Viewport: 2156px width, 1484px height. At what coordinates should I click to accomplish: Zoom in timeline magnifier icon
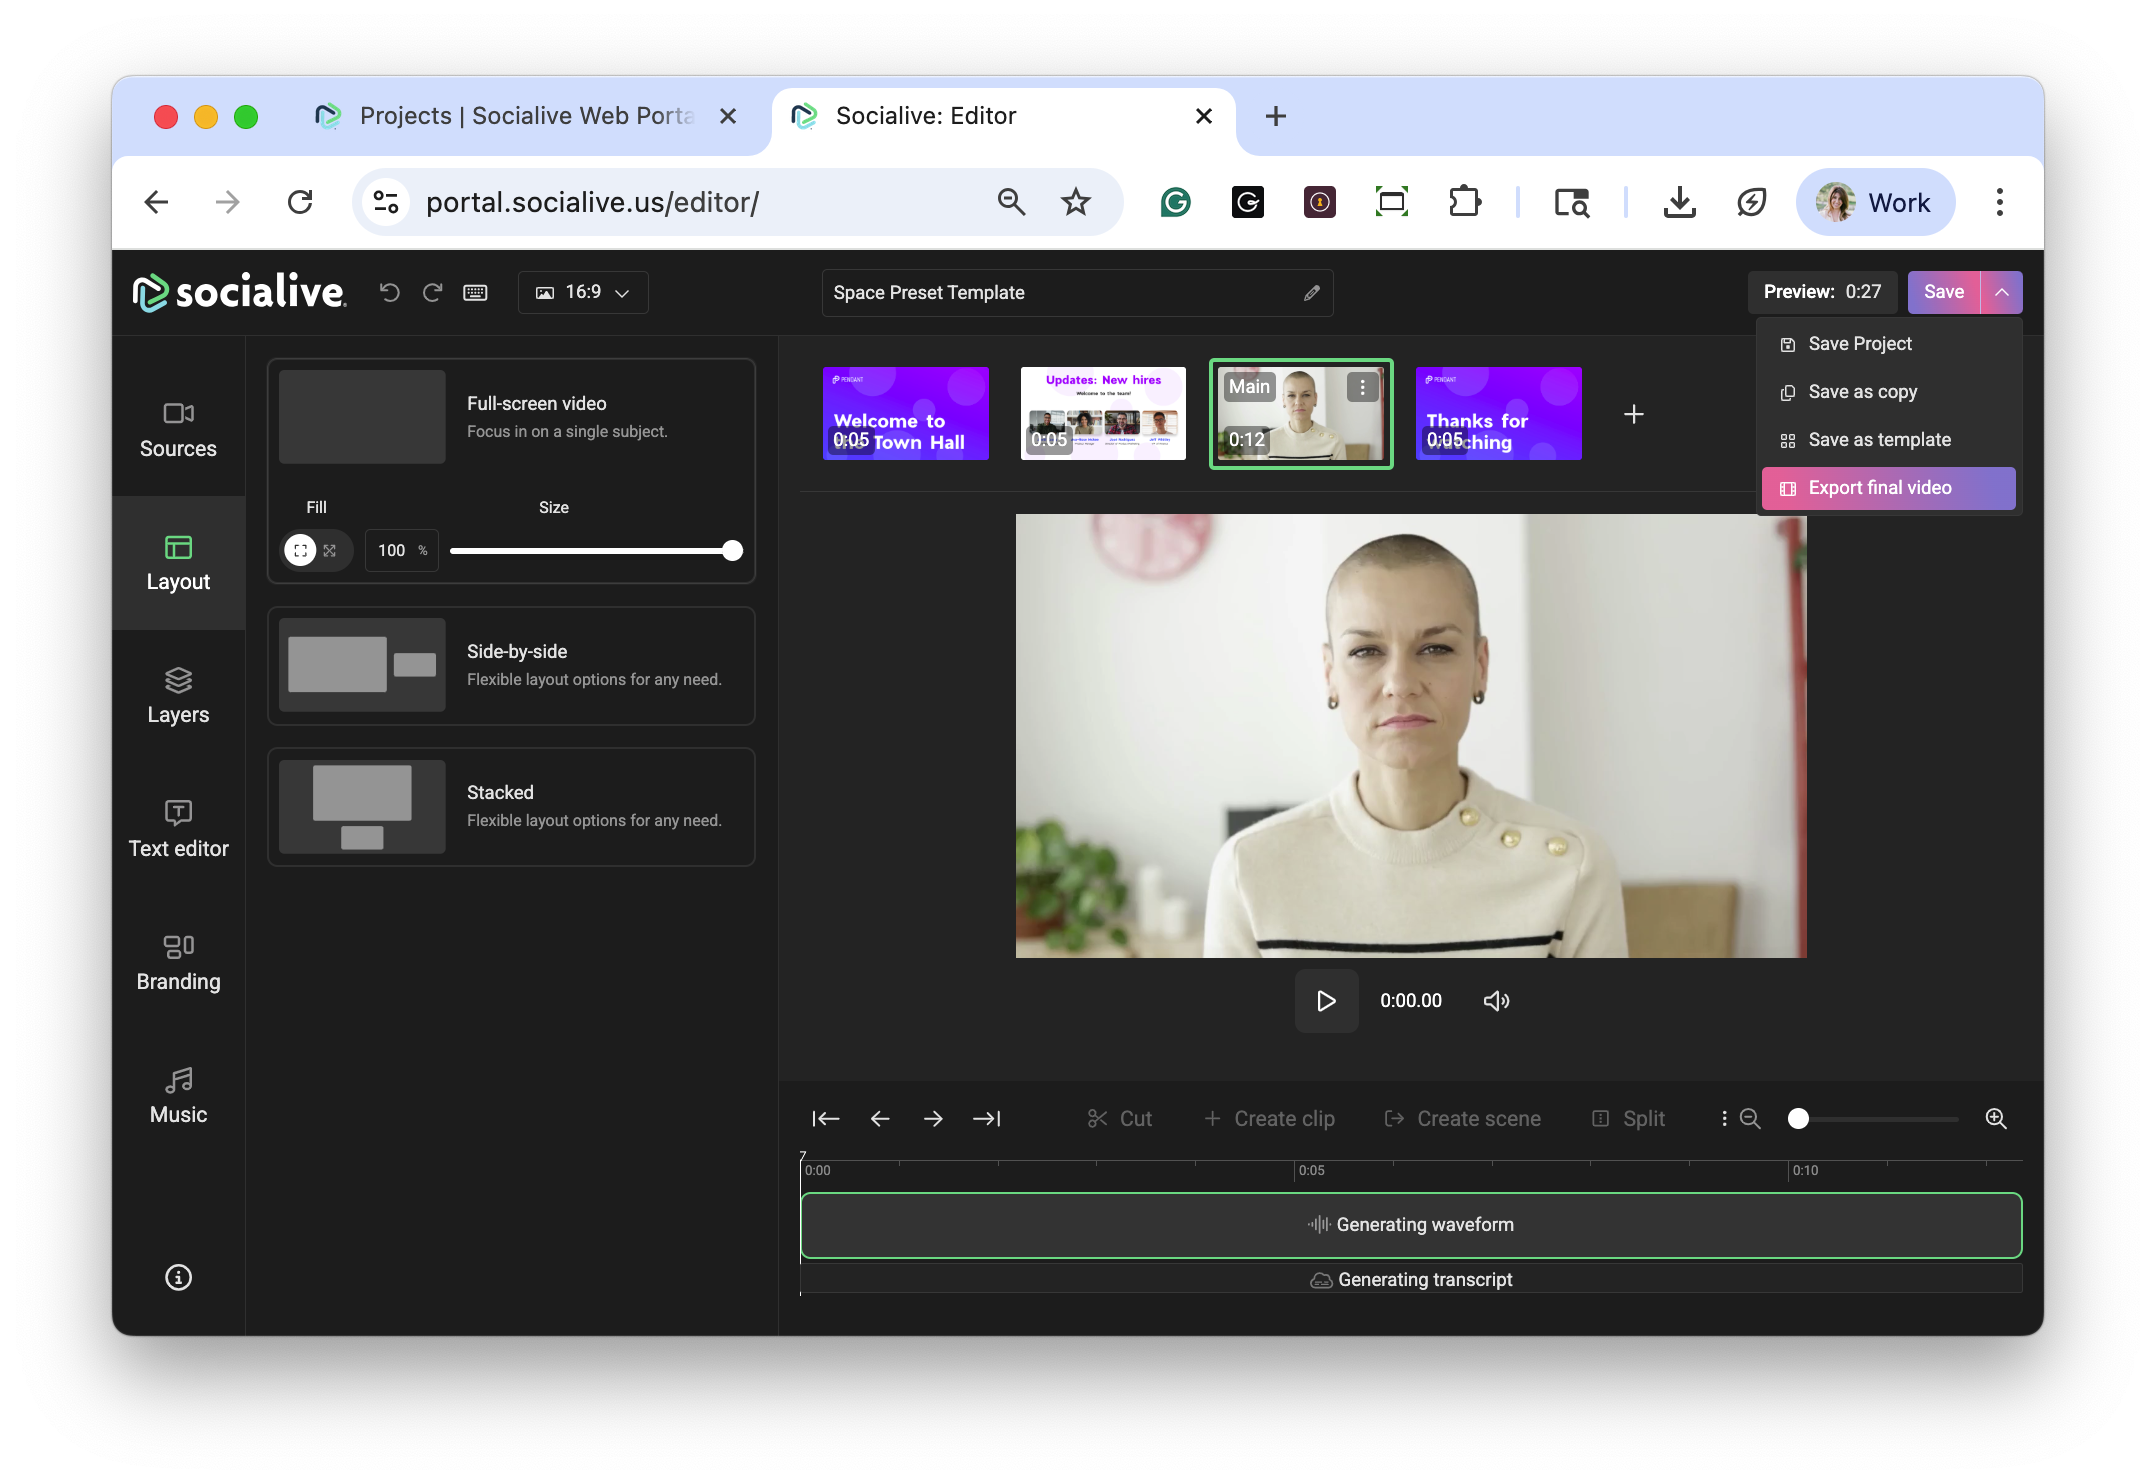tap(1995, 1118)
